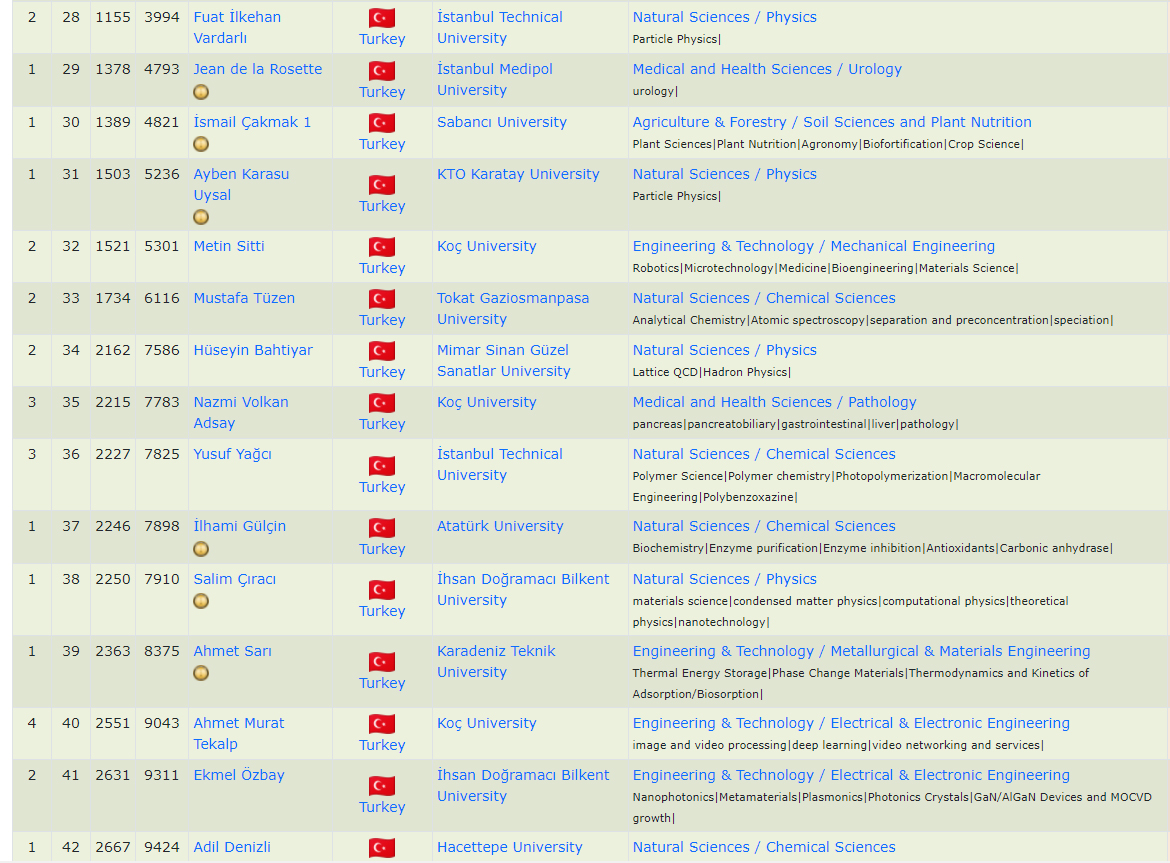Click the Turkey flag in Hüseyin Bahtiyar's row

tap(382, 351)
